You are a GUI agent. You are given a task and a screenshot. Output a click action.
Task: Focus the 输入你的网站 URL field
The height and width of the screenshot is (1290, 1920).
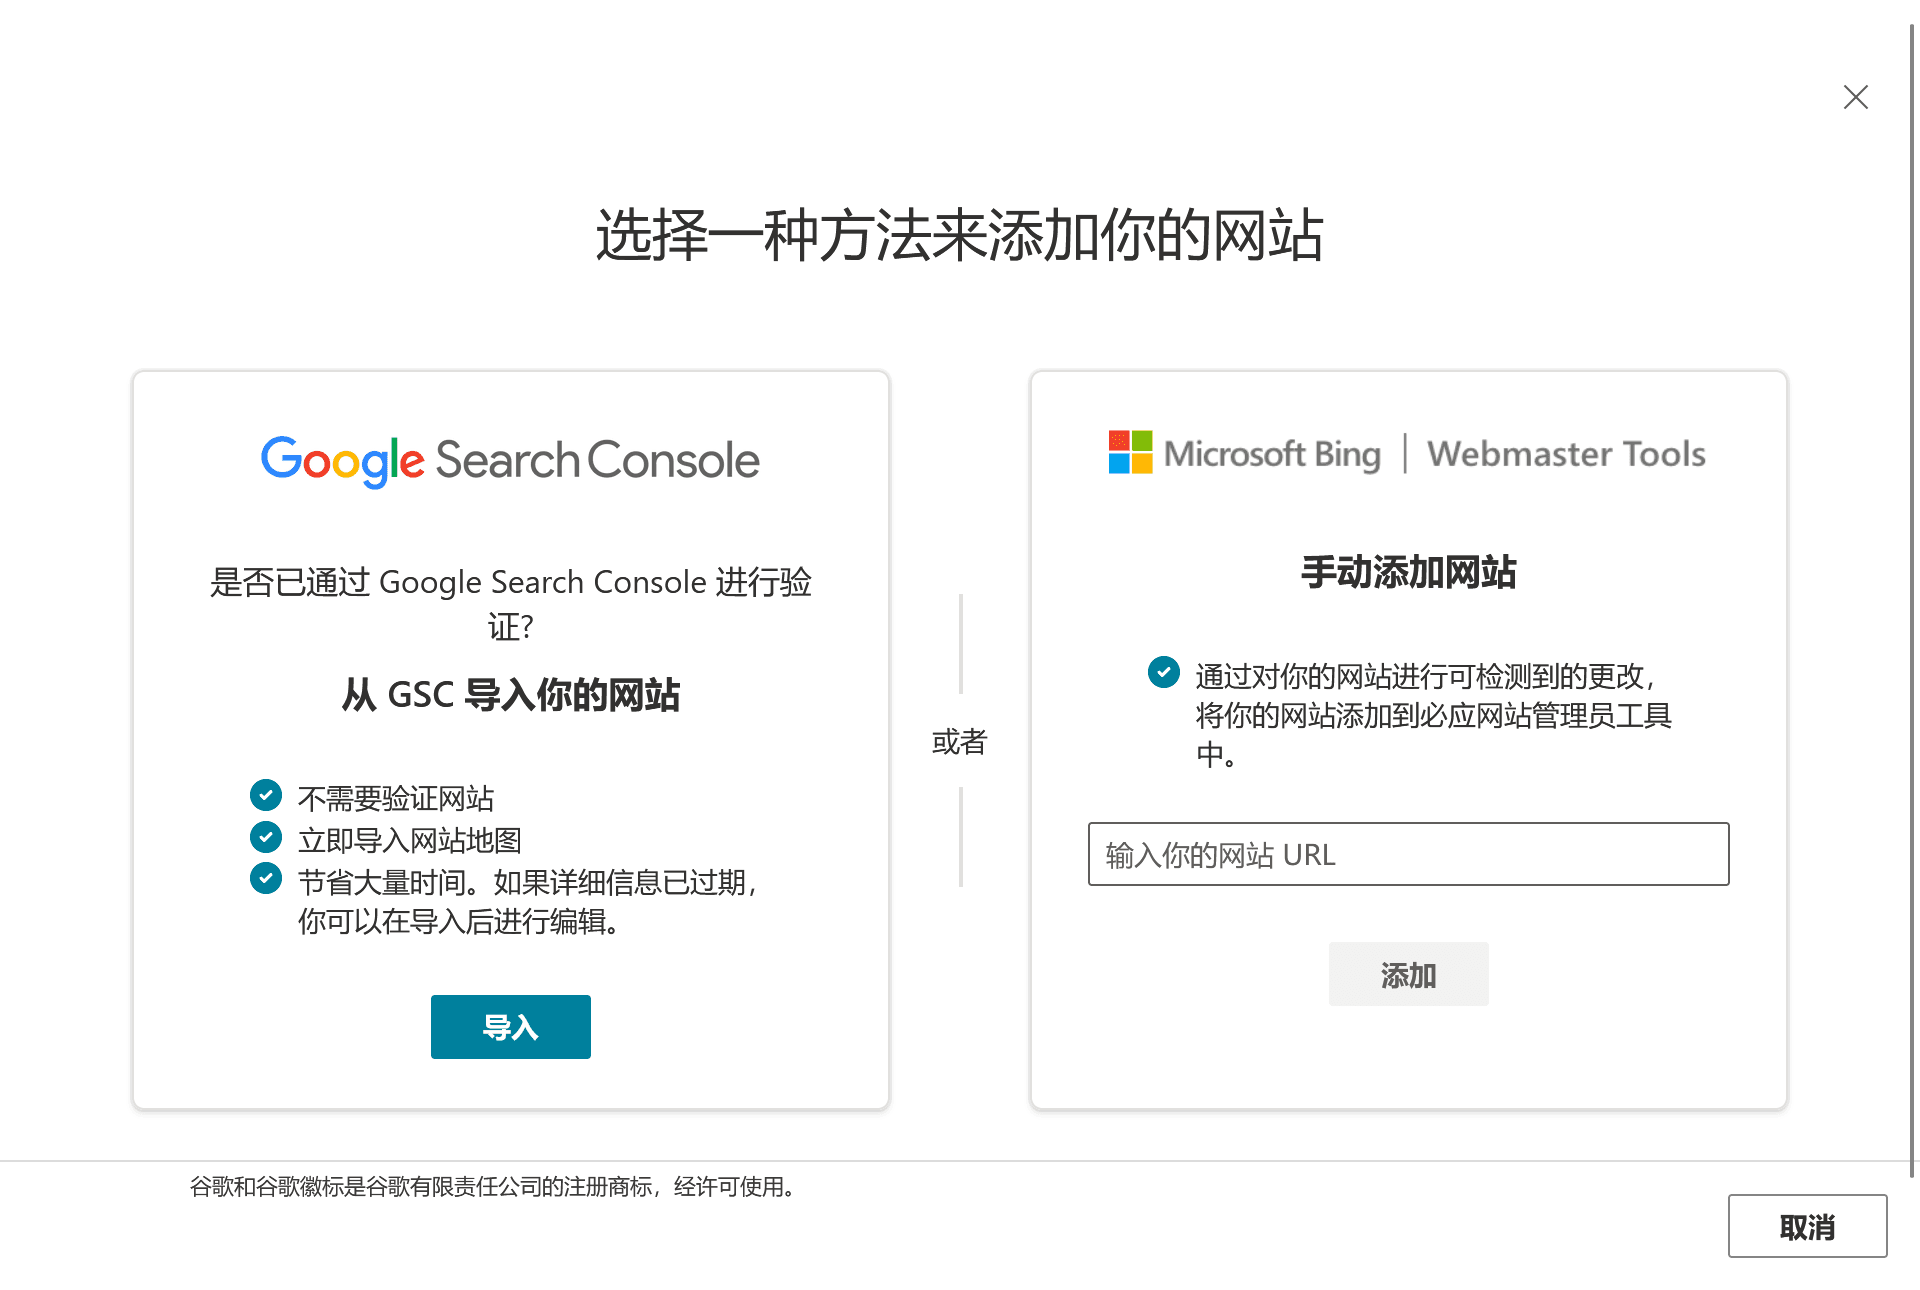tap(1408, 854)
